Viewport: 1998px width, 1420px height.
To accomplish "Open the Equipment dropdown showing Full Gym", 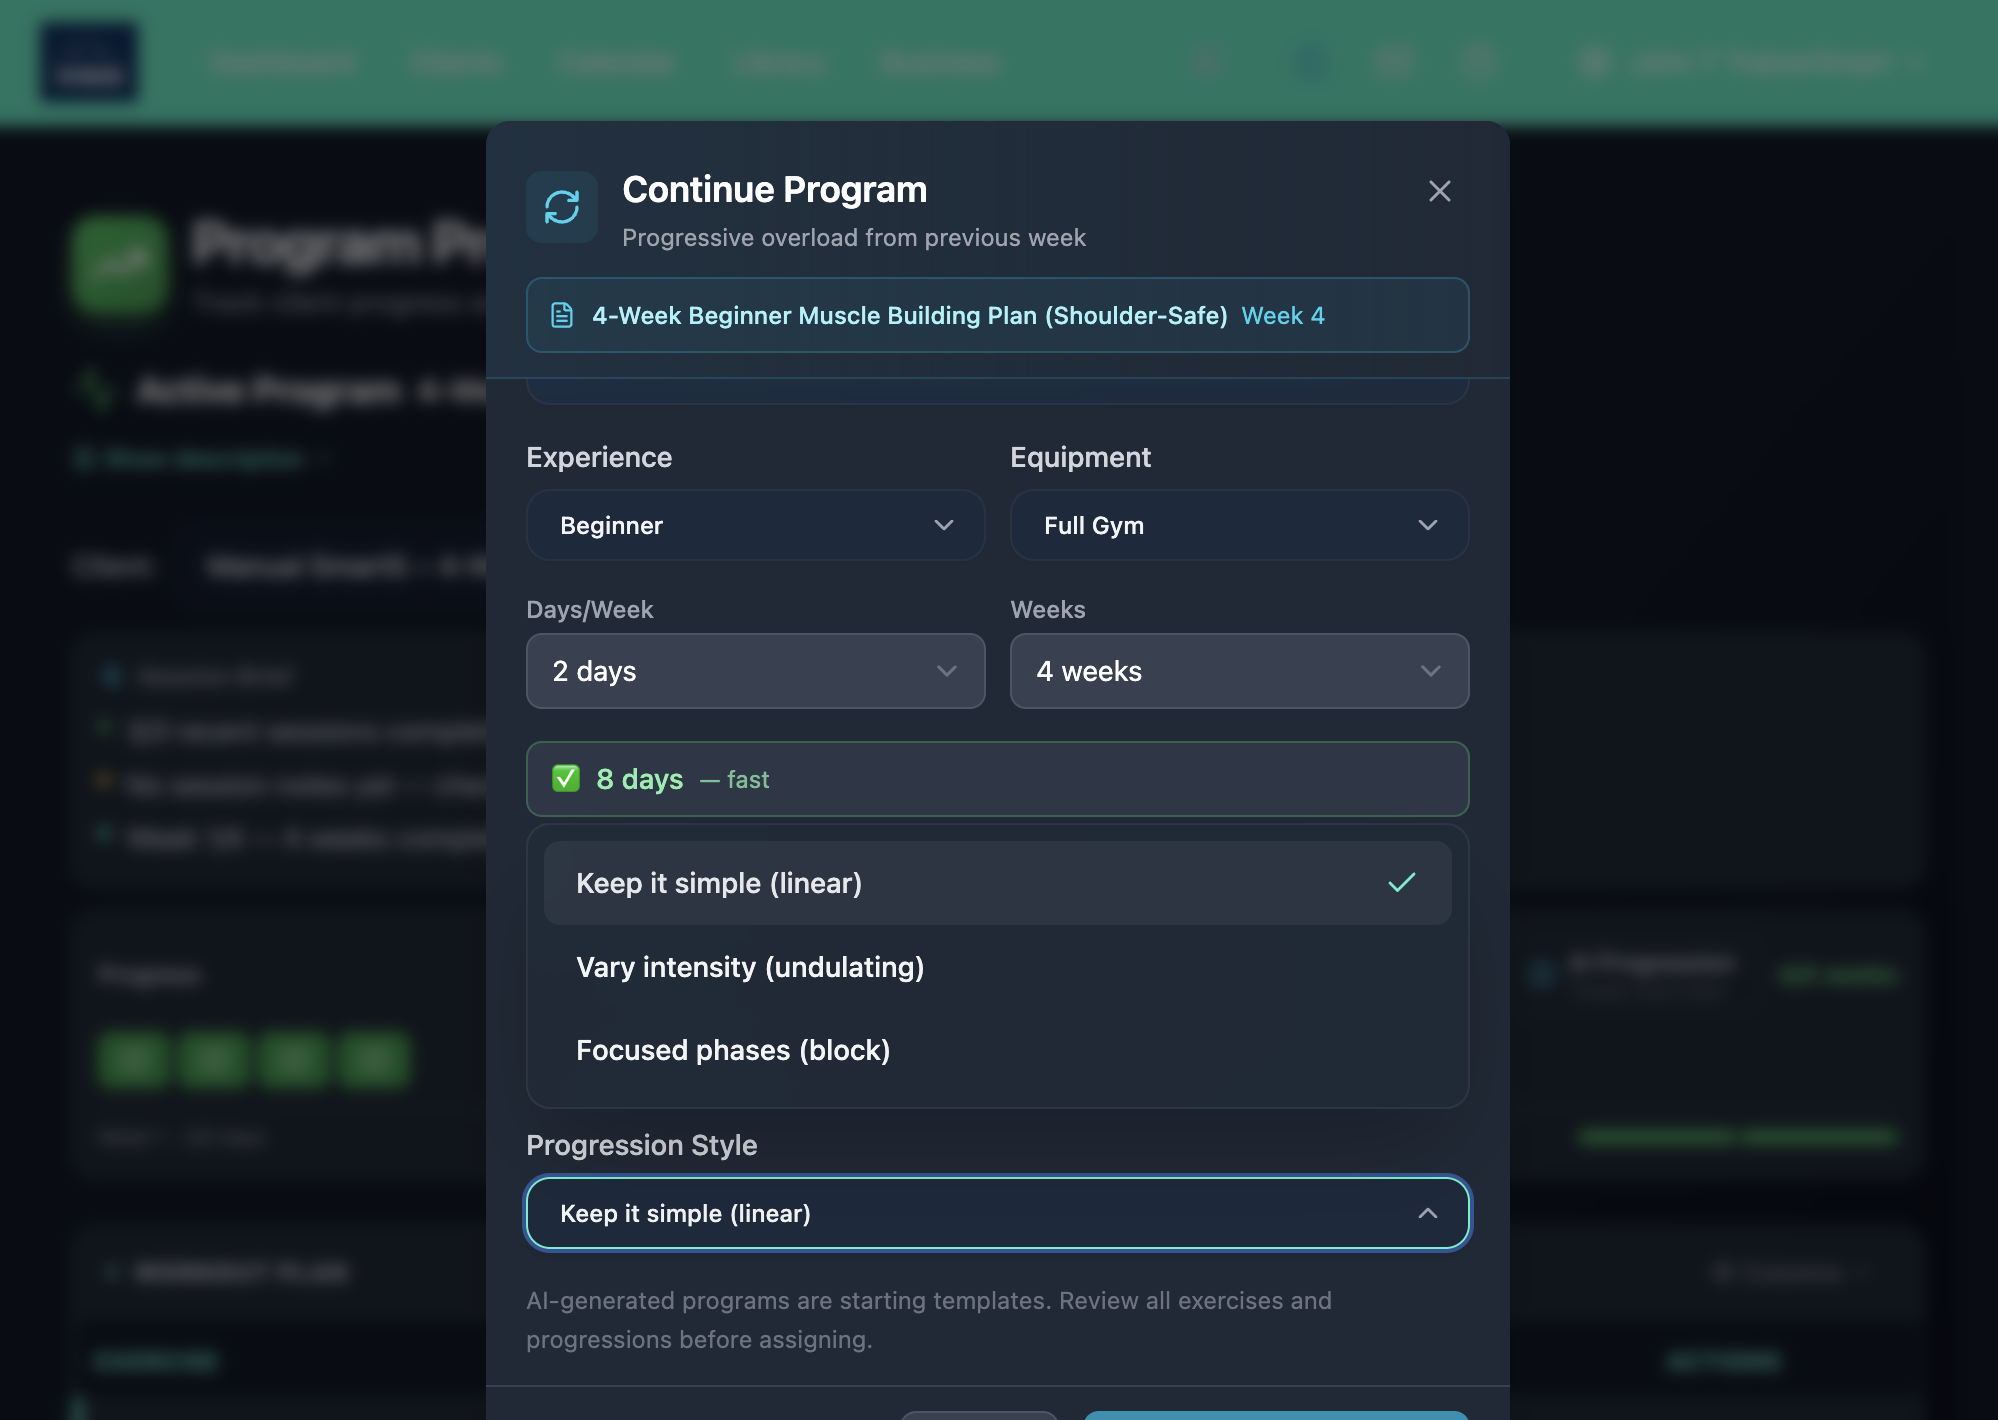I will (1239, 525).
